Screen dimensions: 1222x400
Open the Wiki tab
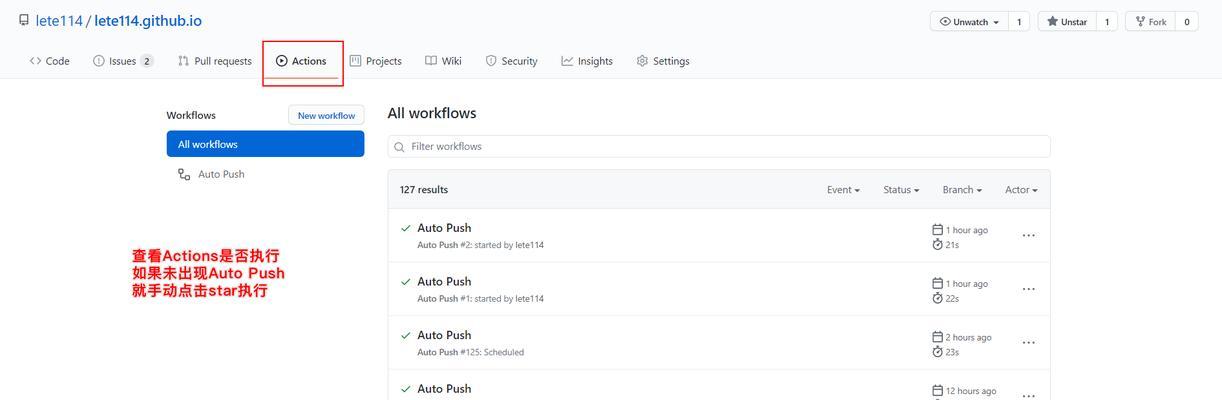(x=443, y=61)
